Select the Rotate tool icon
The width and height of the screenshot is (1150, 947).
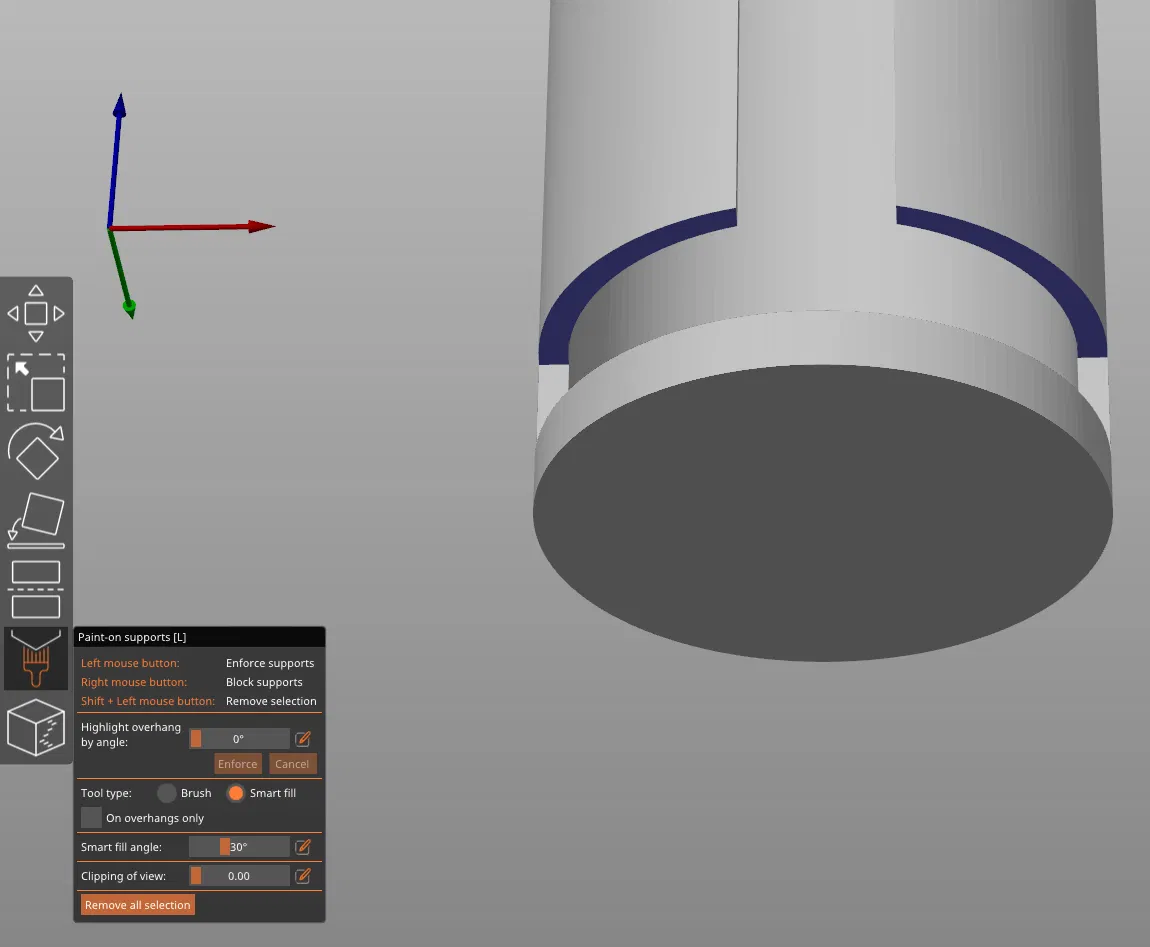pyautogui.click(x=36, y=451)
